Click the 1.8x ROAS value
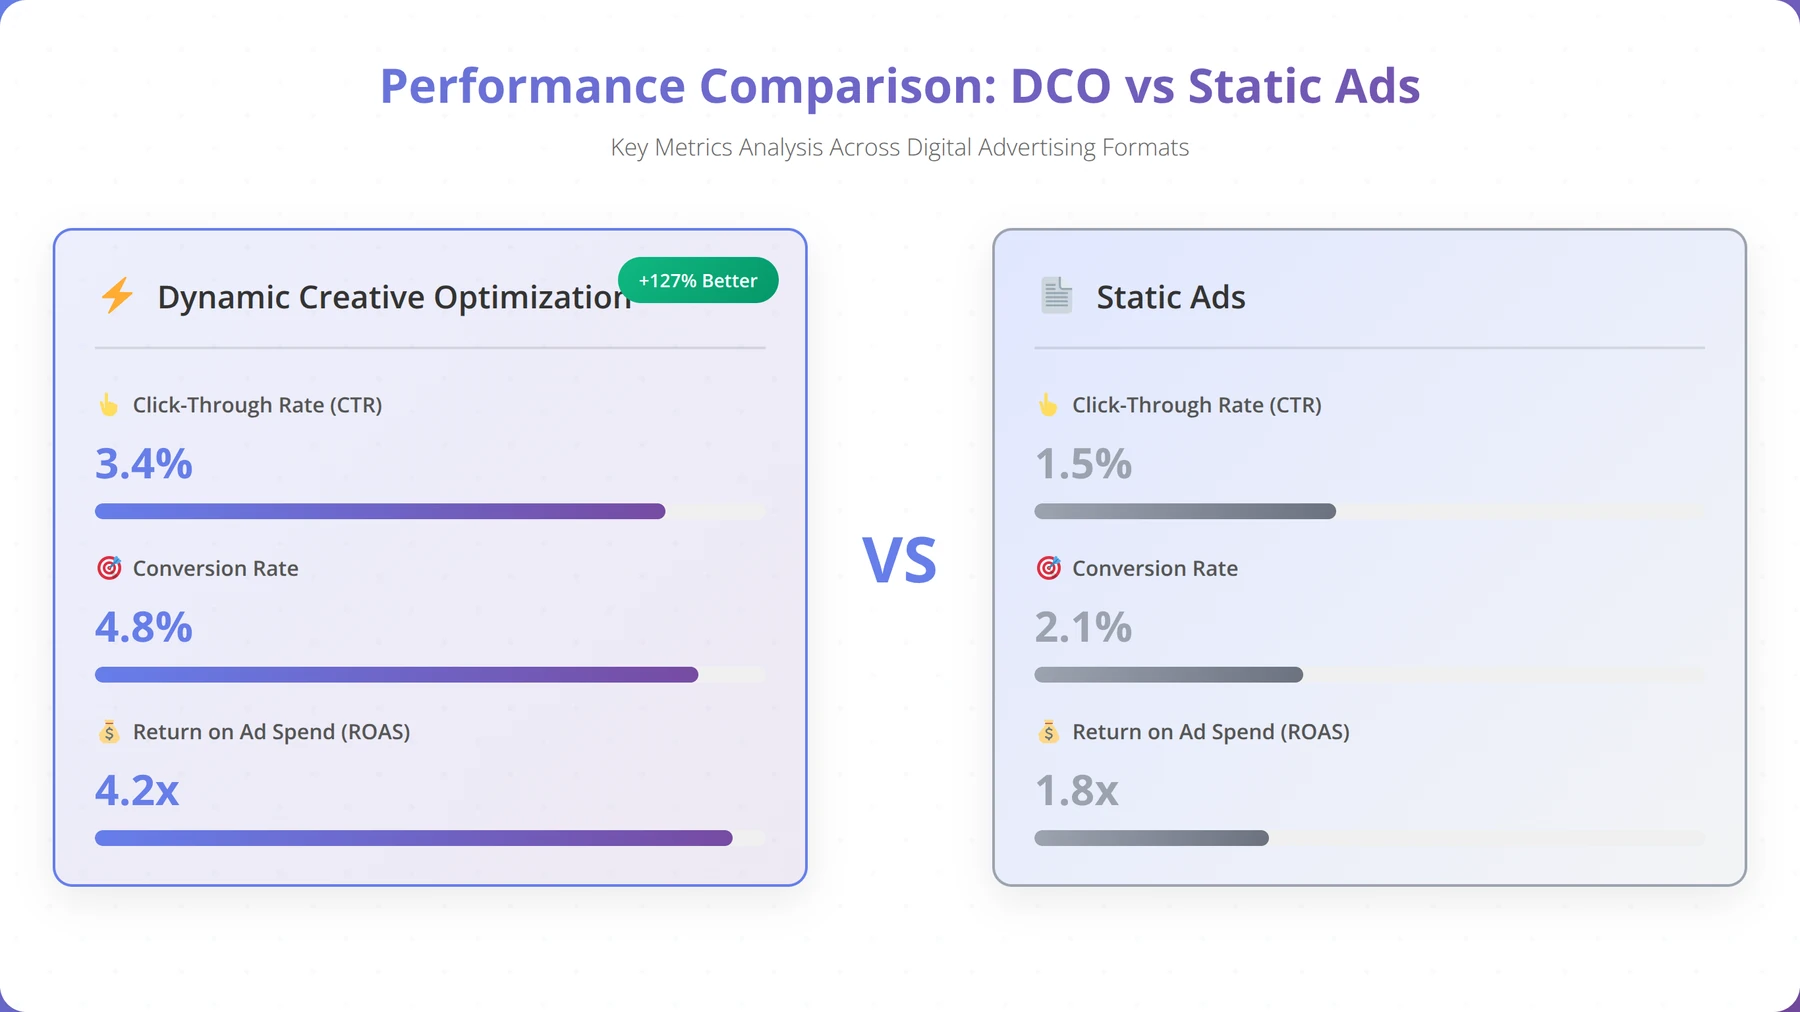Screen dimensions: 1800x1012 [1077, 791]
